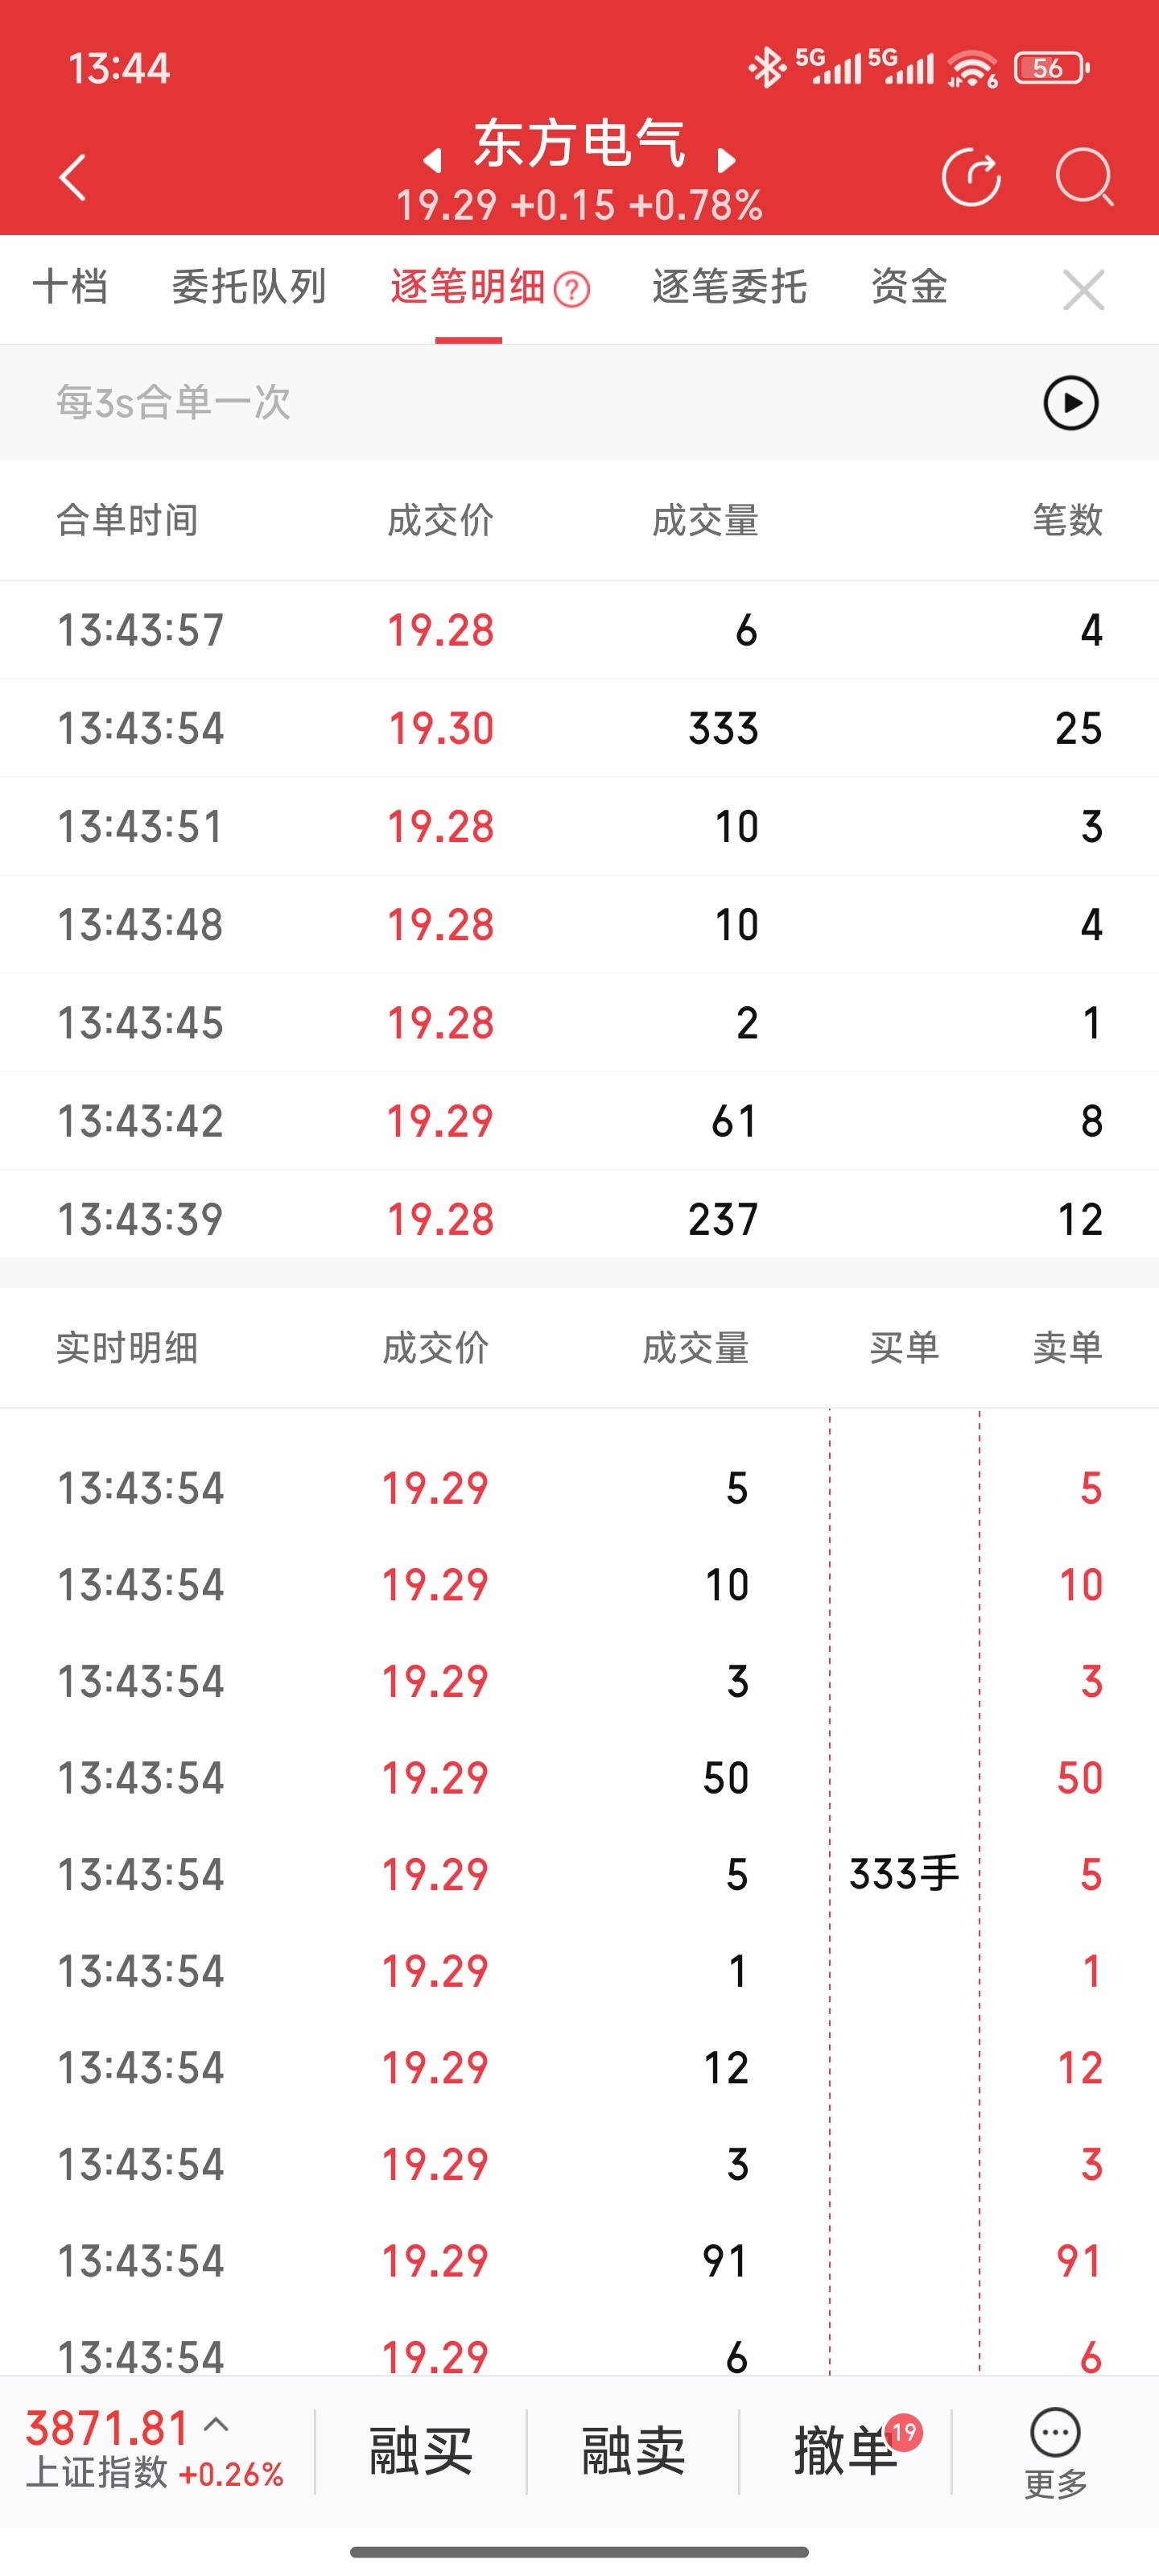Tap the 融卖 button
The width and height of the screenshot is (1159, 2576).
(x=633, y=2451)
